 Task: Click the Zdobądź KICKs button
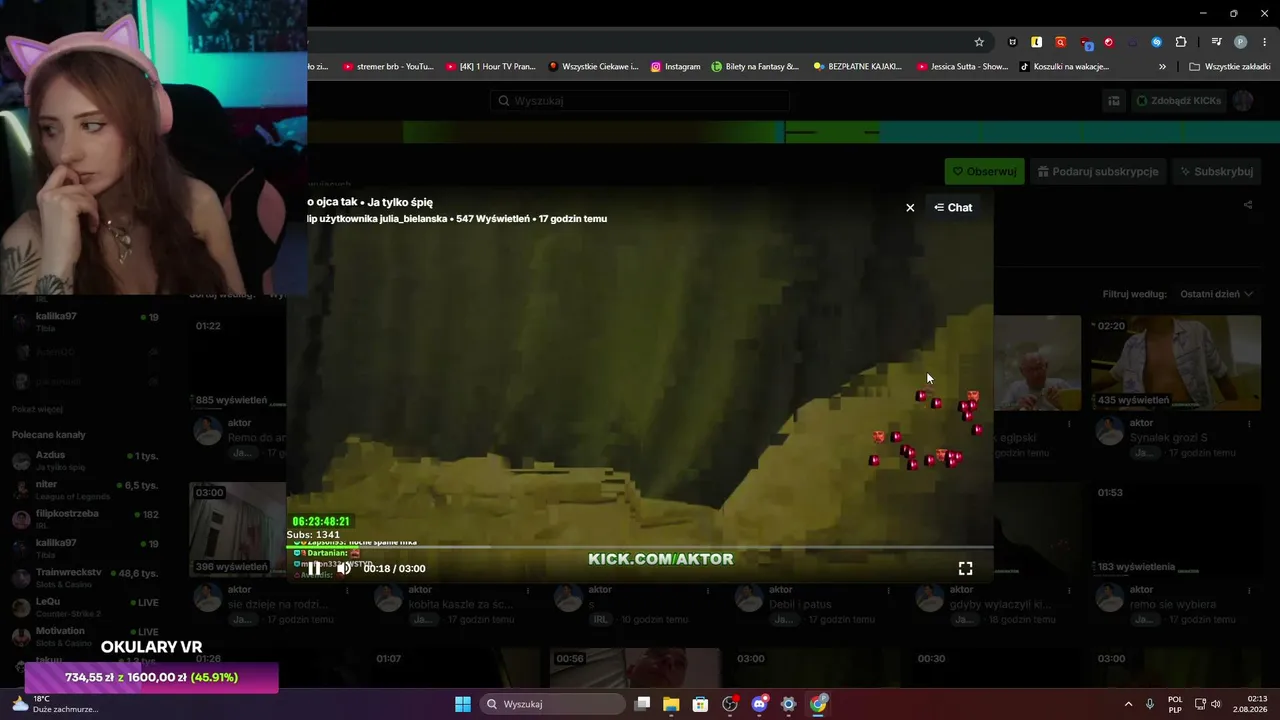1179,101
